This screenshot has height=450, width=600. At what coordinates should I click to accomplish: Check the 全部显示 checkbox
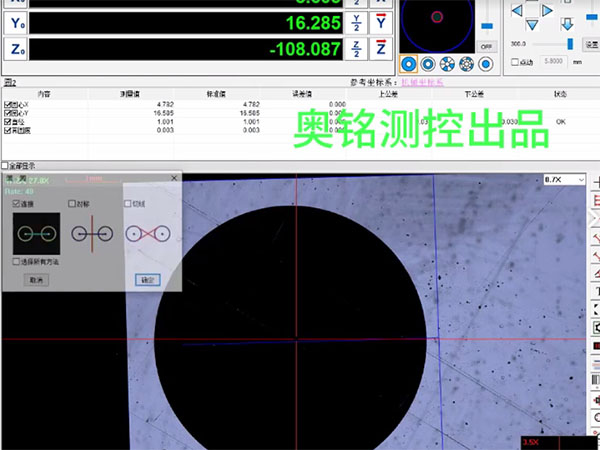pyautogui.click(x=6, y=166)
